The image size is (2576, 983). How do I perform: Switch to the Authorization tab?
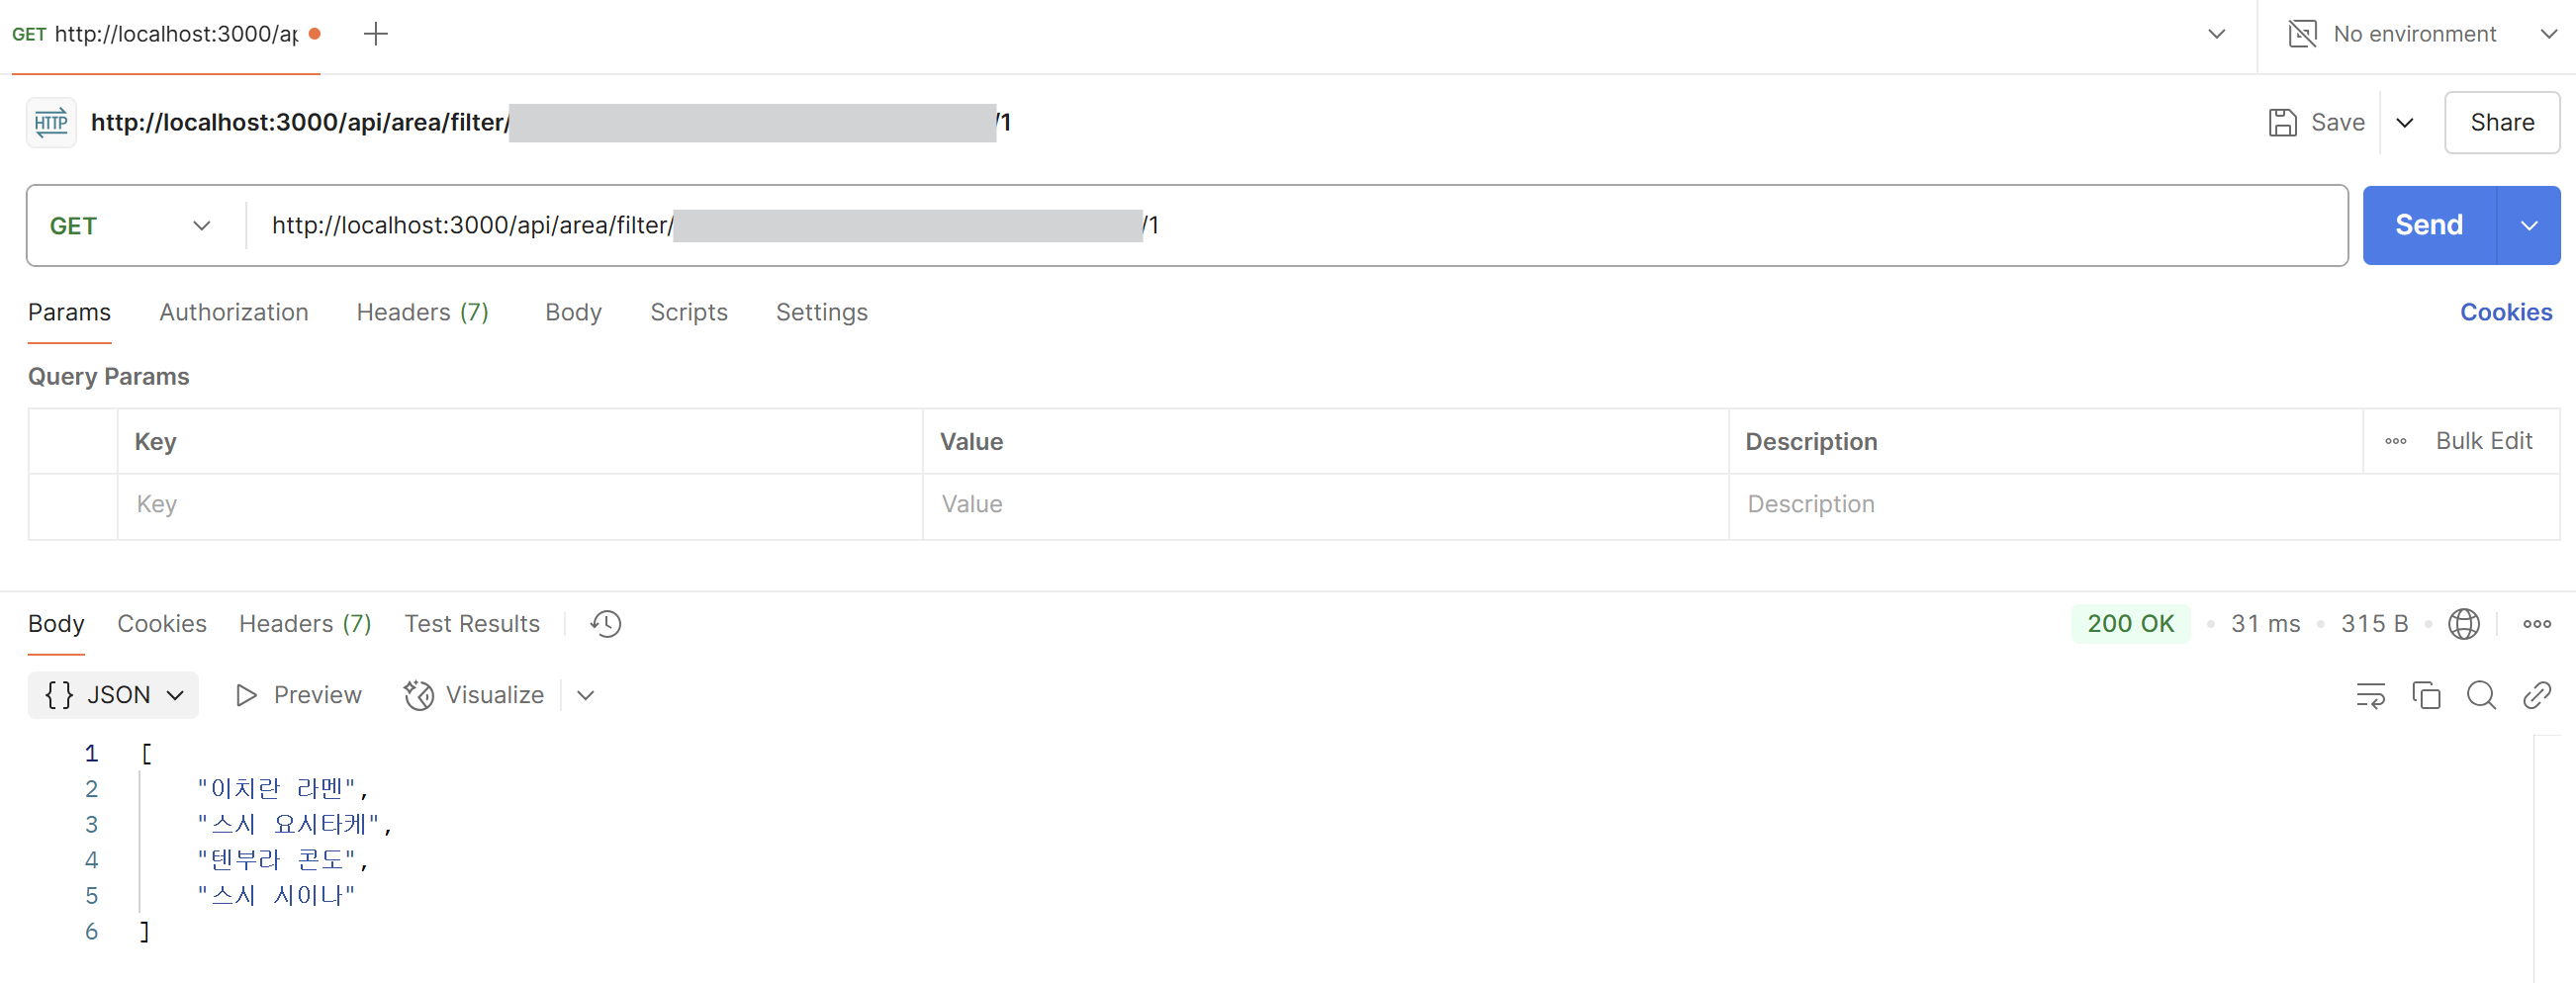click(234, 312)
